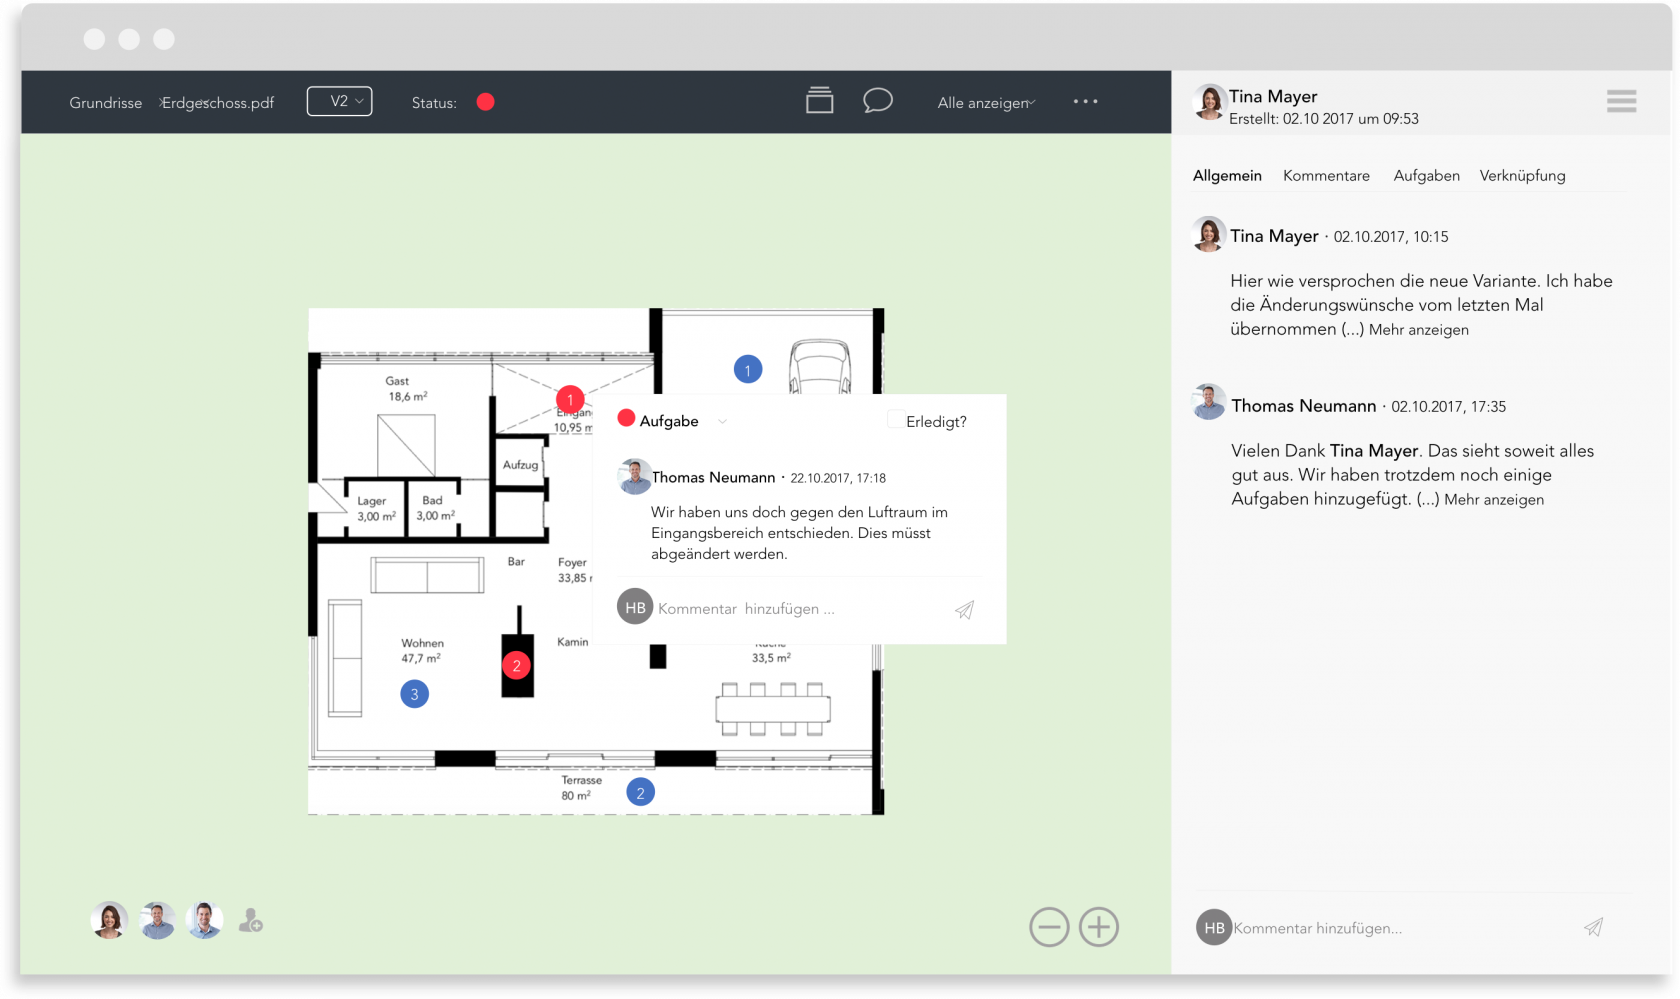Screen dimensions: 1680x999
Task: Select blue comment marker 2 on Terrasse
Action: [x=641, y=793]
